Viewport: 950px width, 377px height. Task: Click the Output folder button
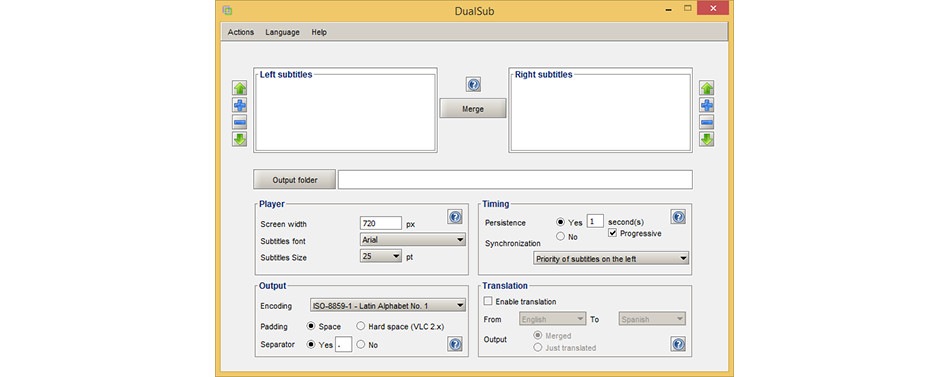coord(294,179)
